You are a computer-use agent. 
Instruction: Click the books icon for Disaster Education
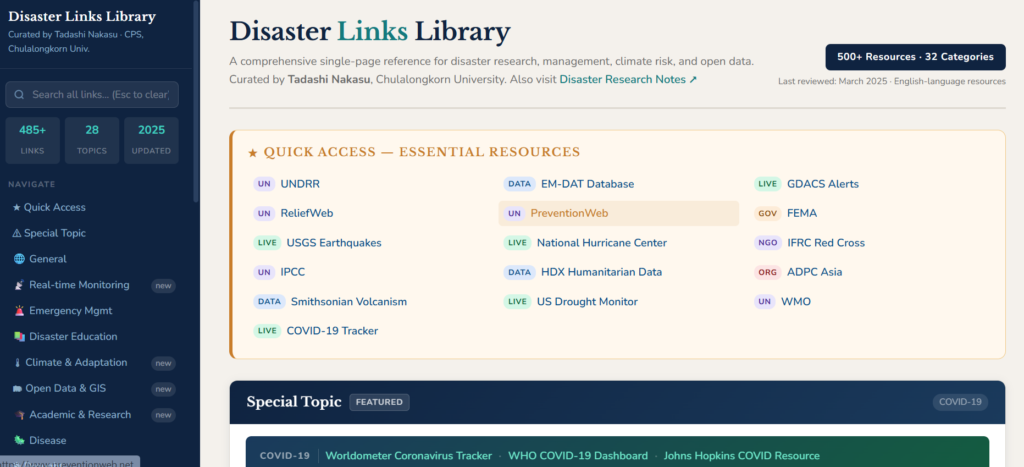click(19, 337)
